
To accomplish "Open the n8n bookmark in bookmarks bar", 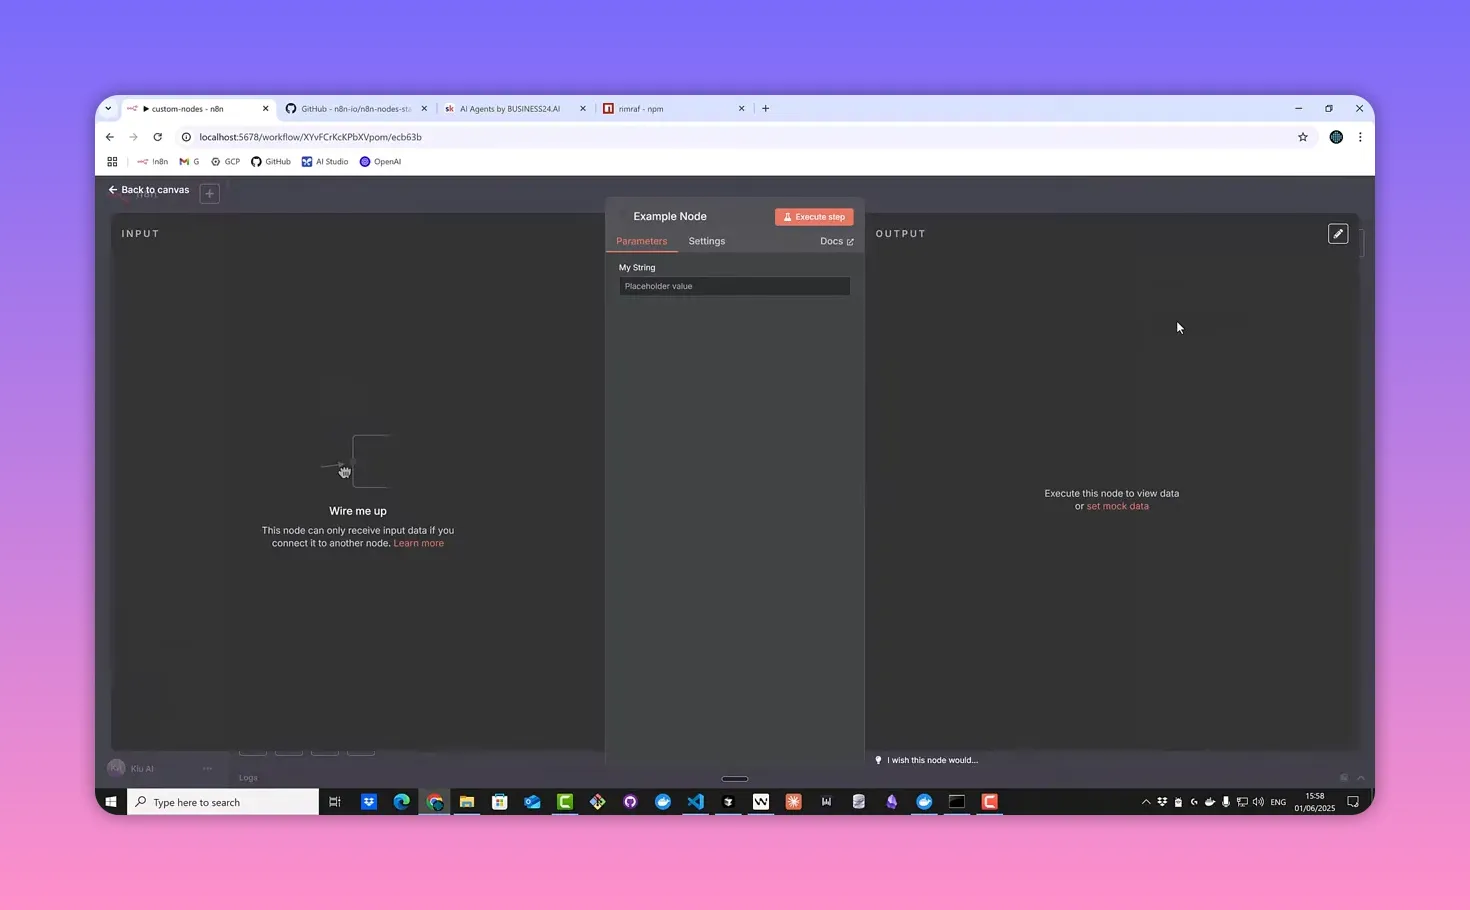I will (153, 161).
